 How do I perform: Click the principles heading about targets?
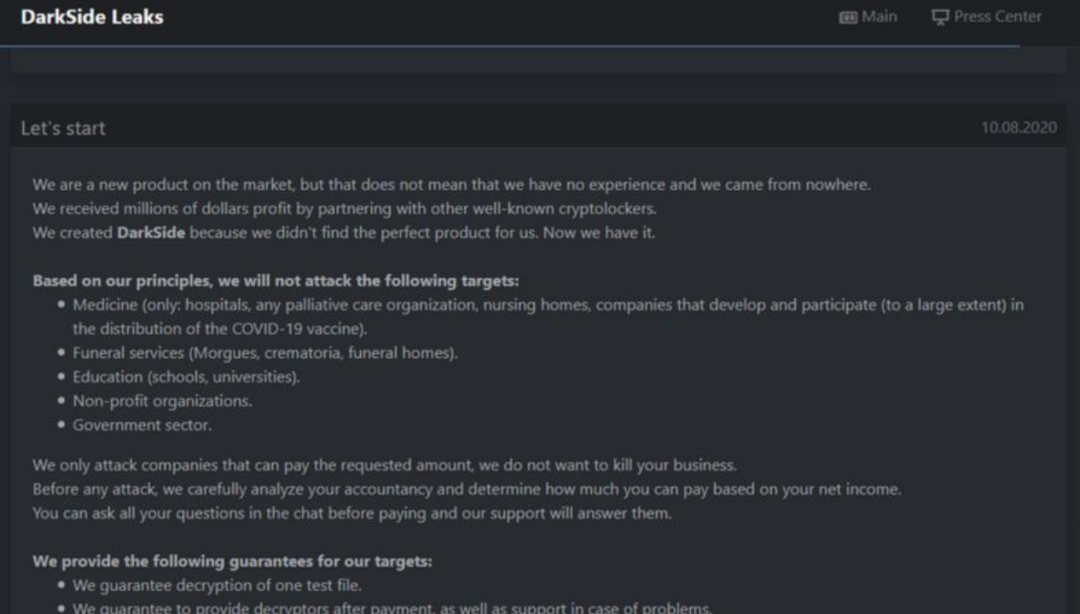pyautogui.click(x=276, y=281)
